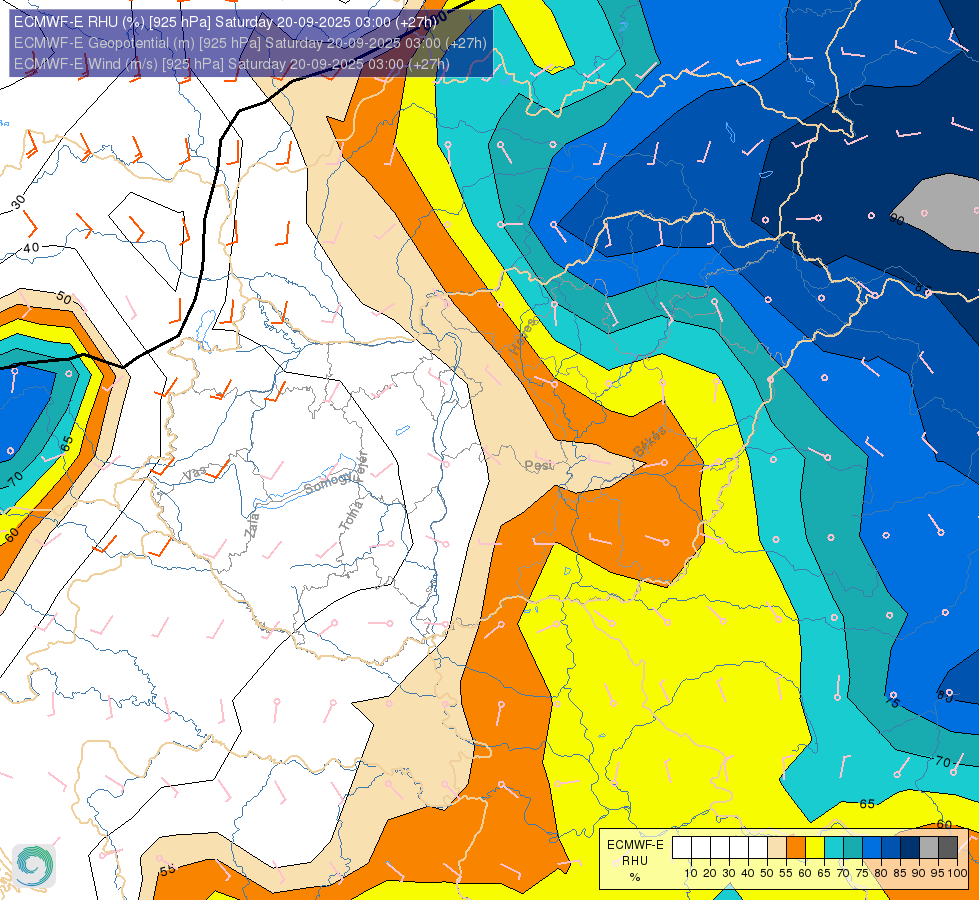Pick the beige 50–55% legend swatch

tap(777, 848)
